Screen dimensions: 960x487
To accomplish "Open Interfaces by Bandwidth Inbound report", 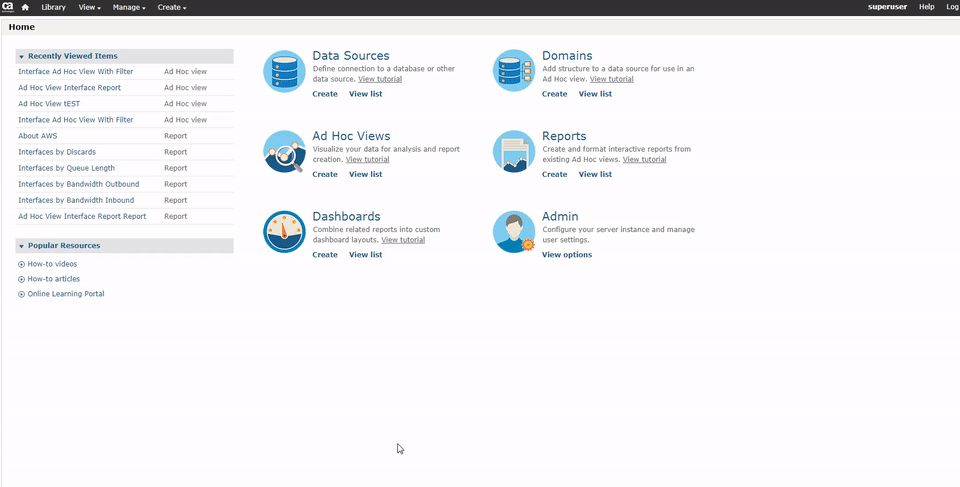I will (x=76, y=200).
